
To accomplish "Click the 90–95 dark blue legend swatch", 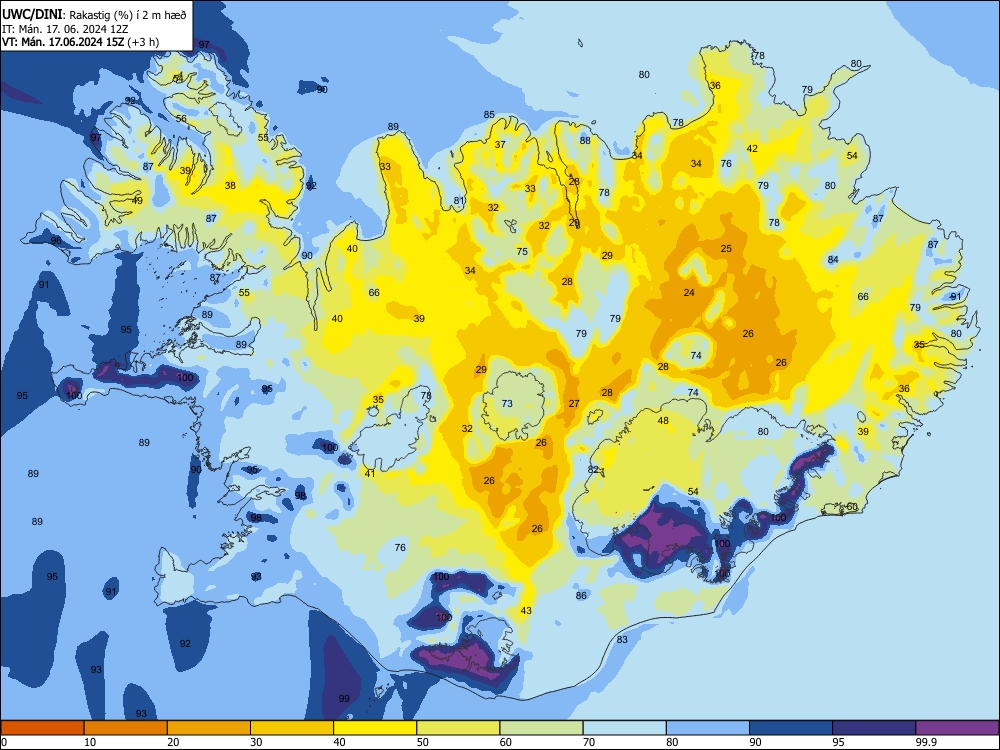I will [x=791, y=728].
